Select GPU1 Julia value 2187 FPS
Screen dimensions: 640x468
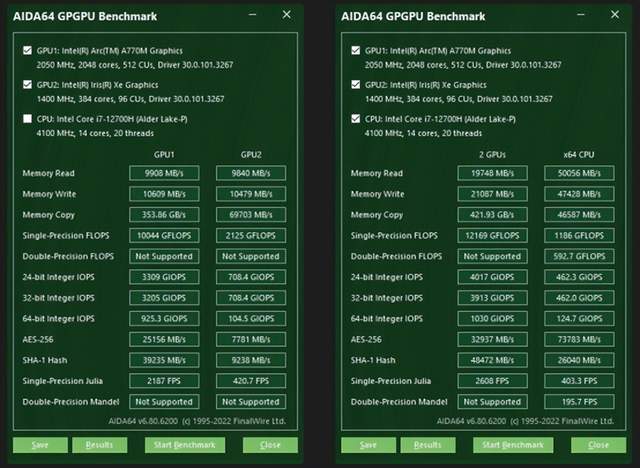pyautogui.click(x=164, y=381)
